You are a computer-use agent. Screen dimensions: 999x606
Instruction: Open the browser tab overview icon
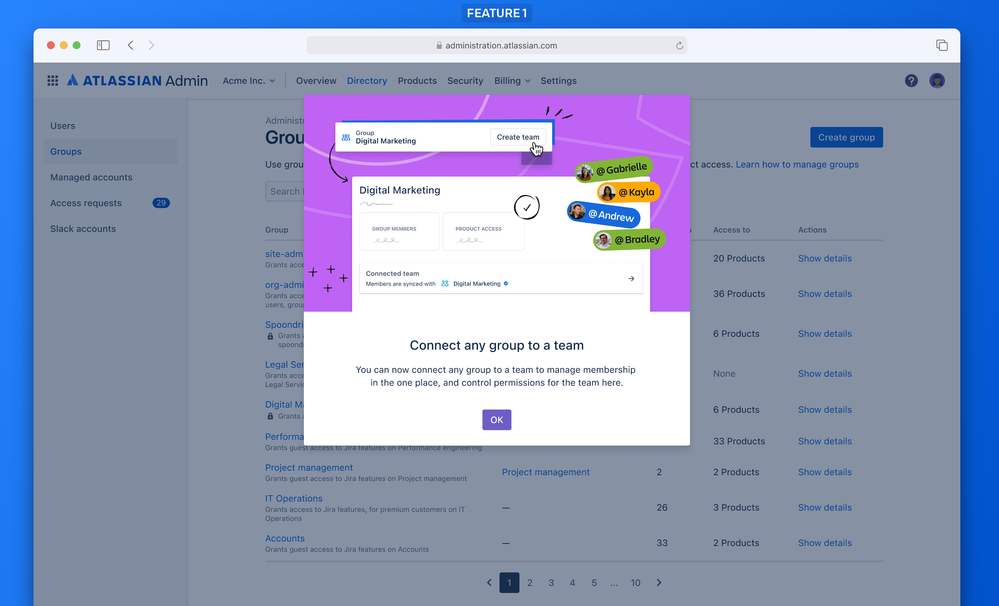pos(942,45)
